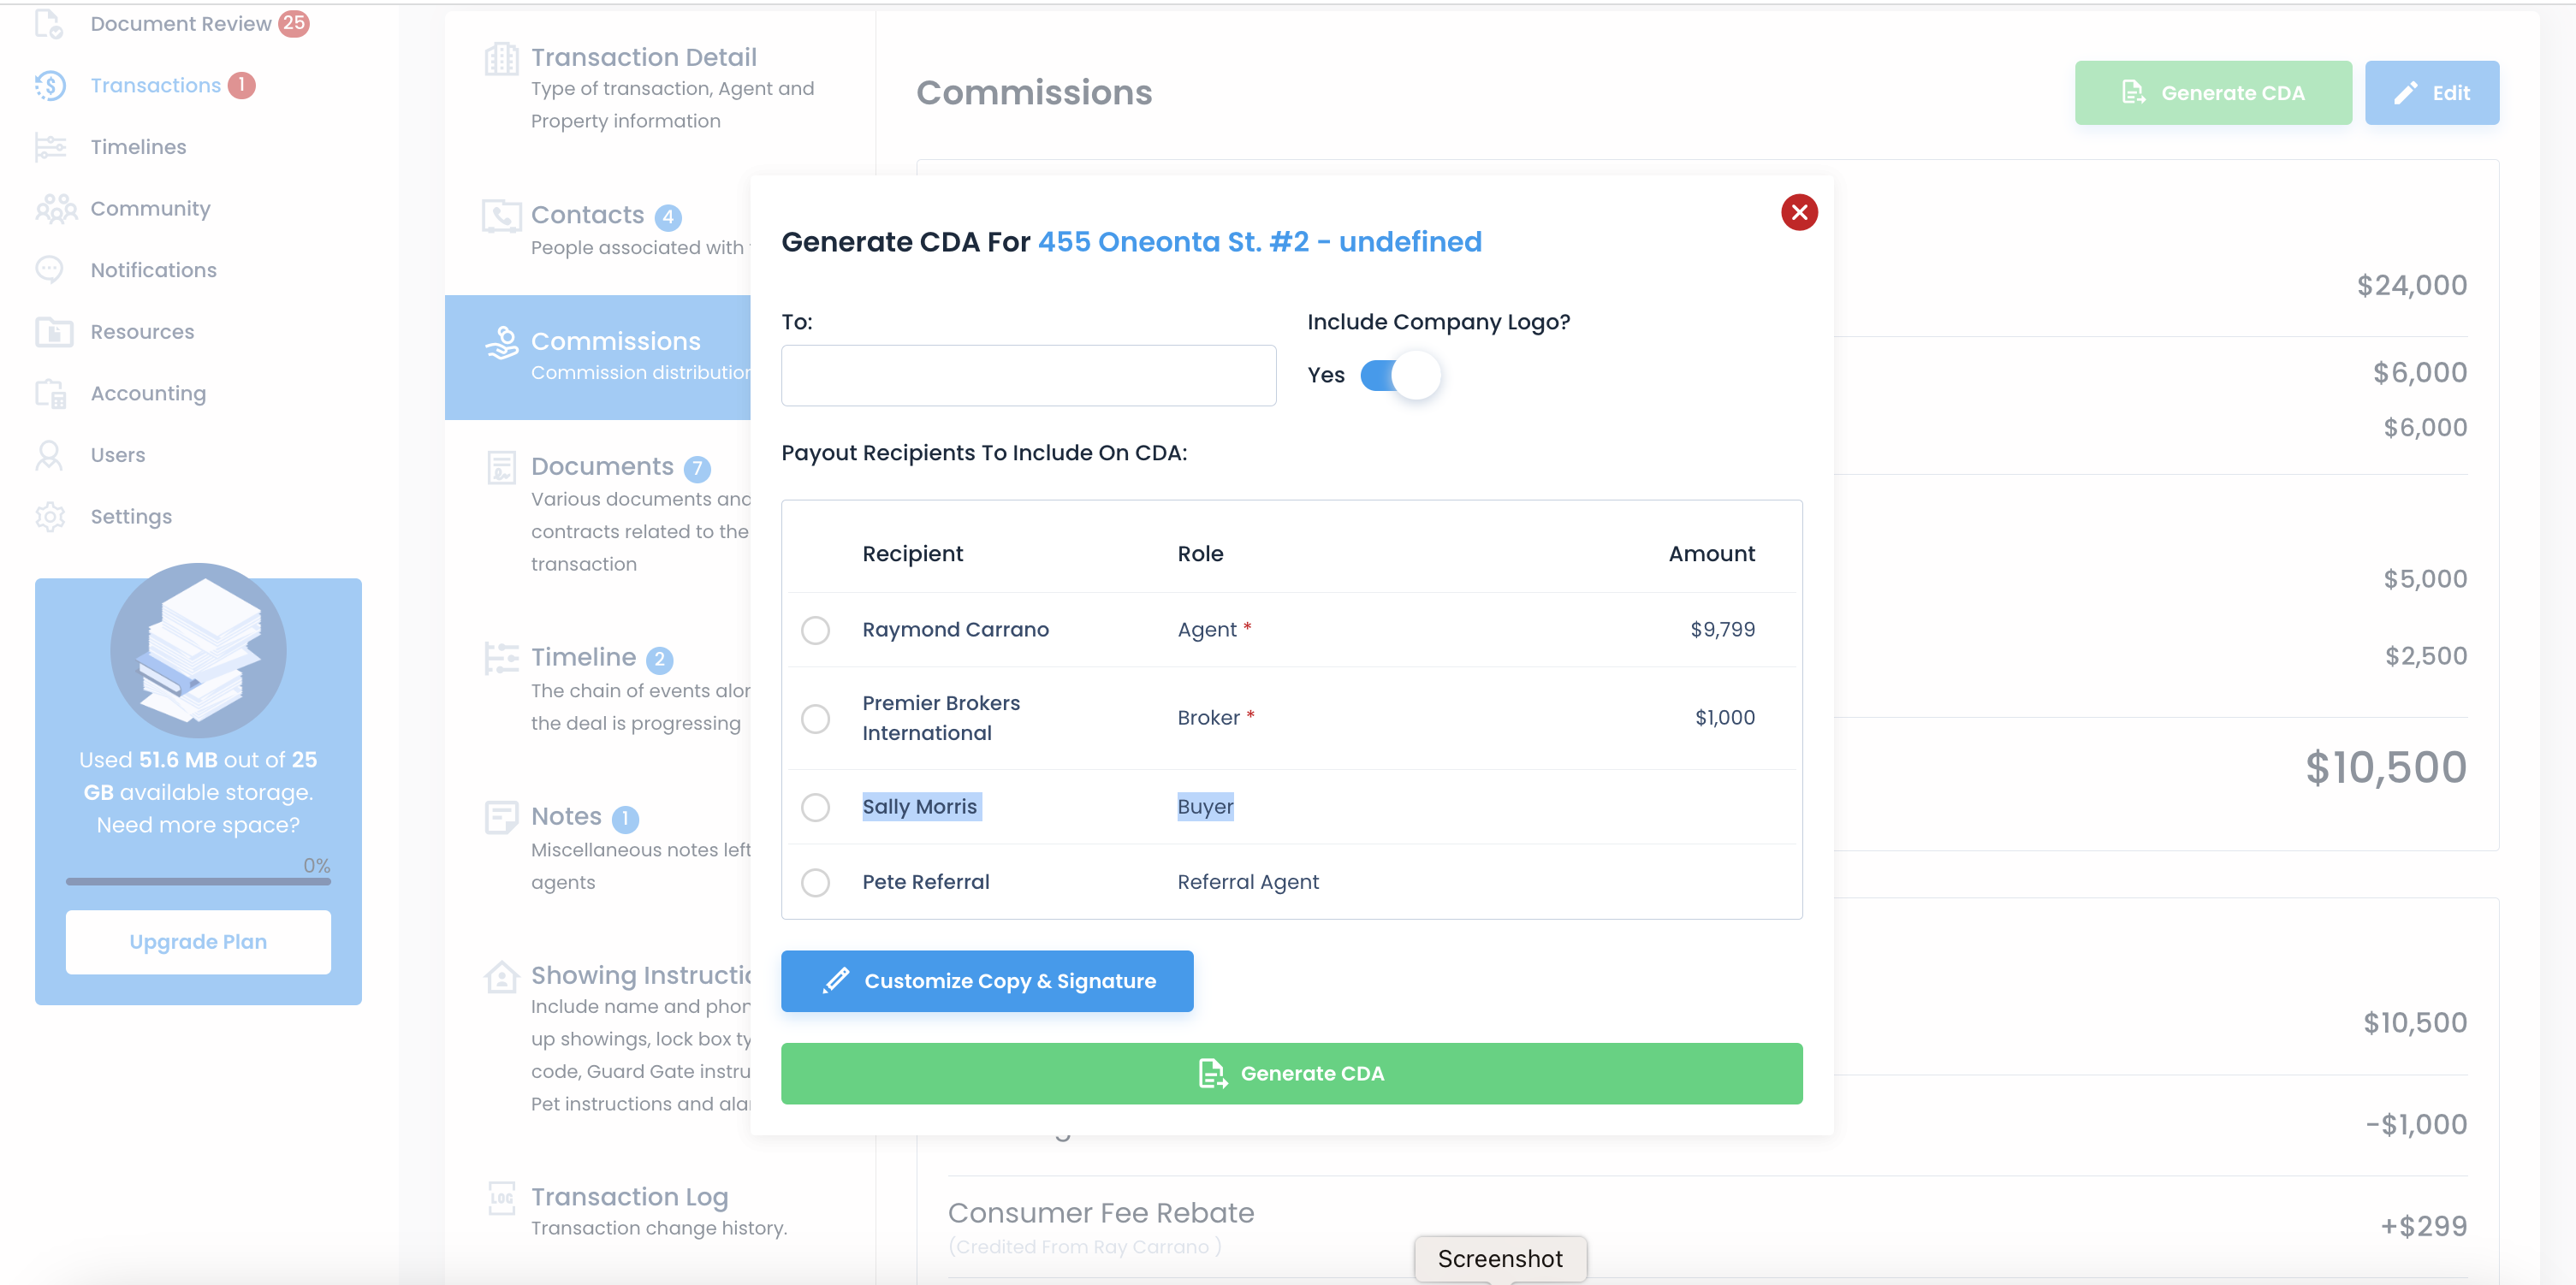Open Commissions section tab
The height and width of the screenshot is (1285, 2576).
click(x=598, y=356)
